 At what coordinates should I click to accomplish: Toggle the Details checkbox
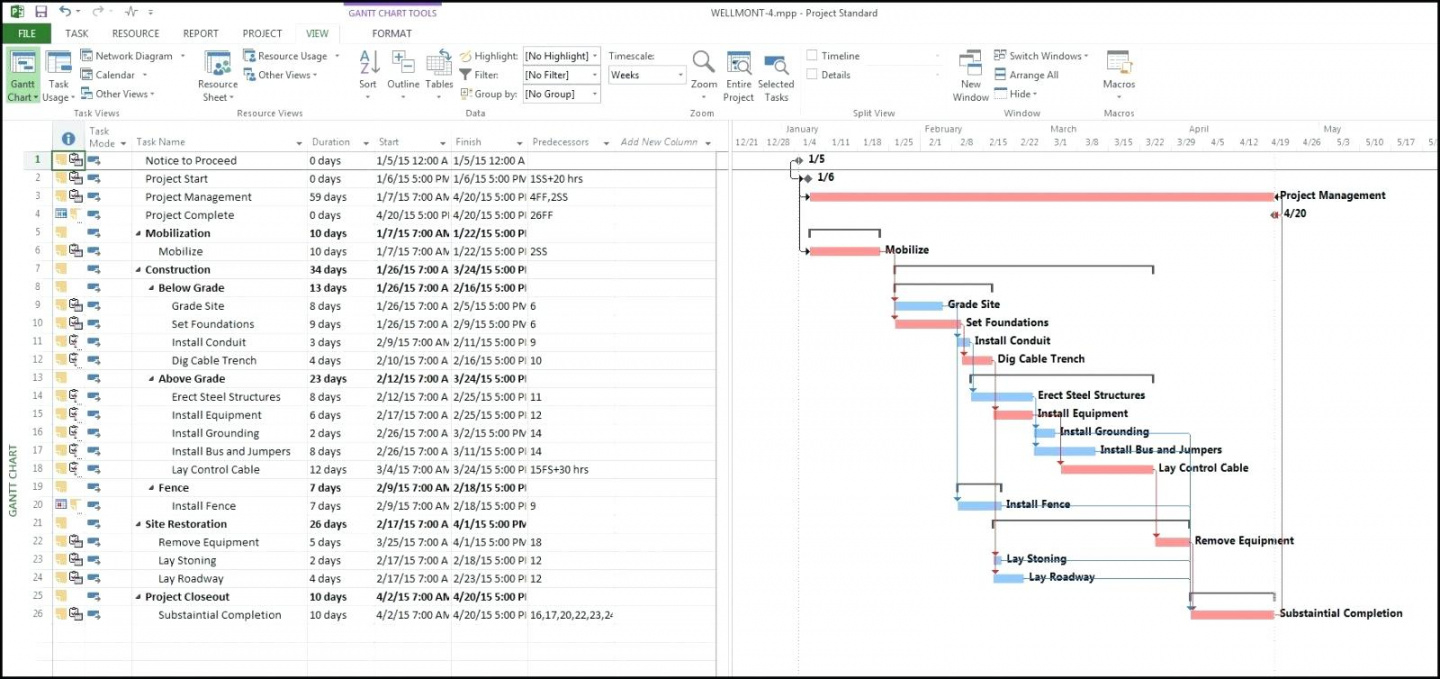812,75
